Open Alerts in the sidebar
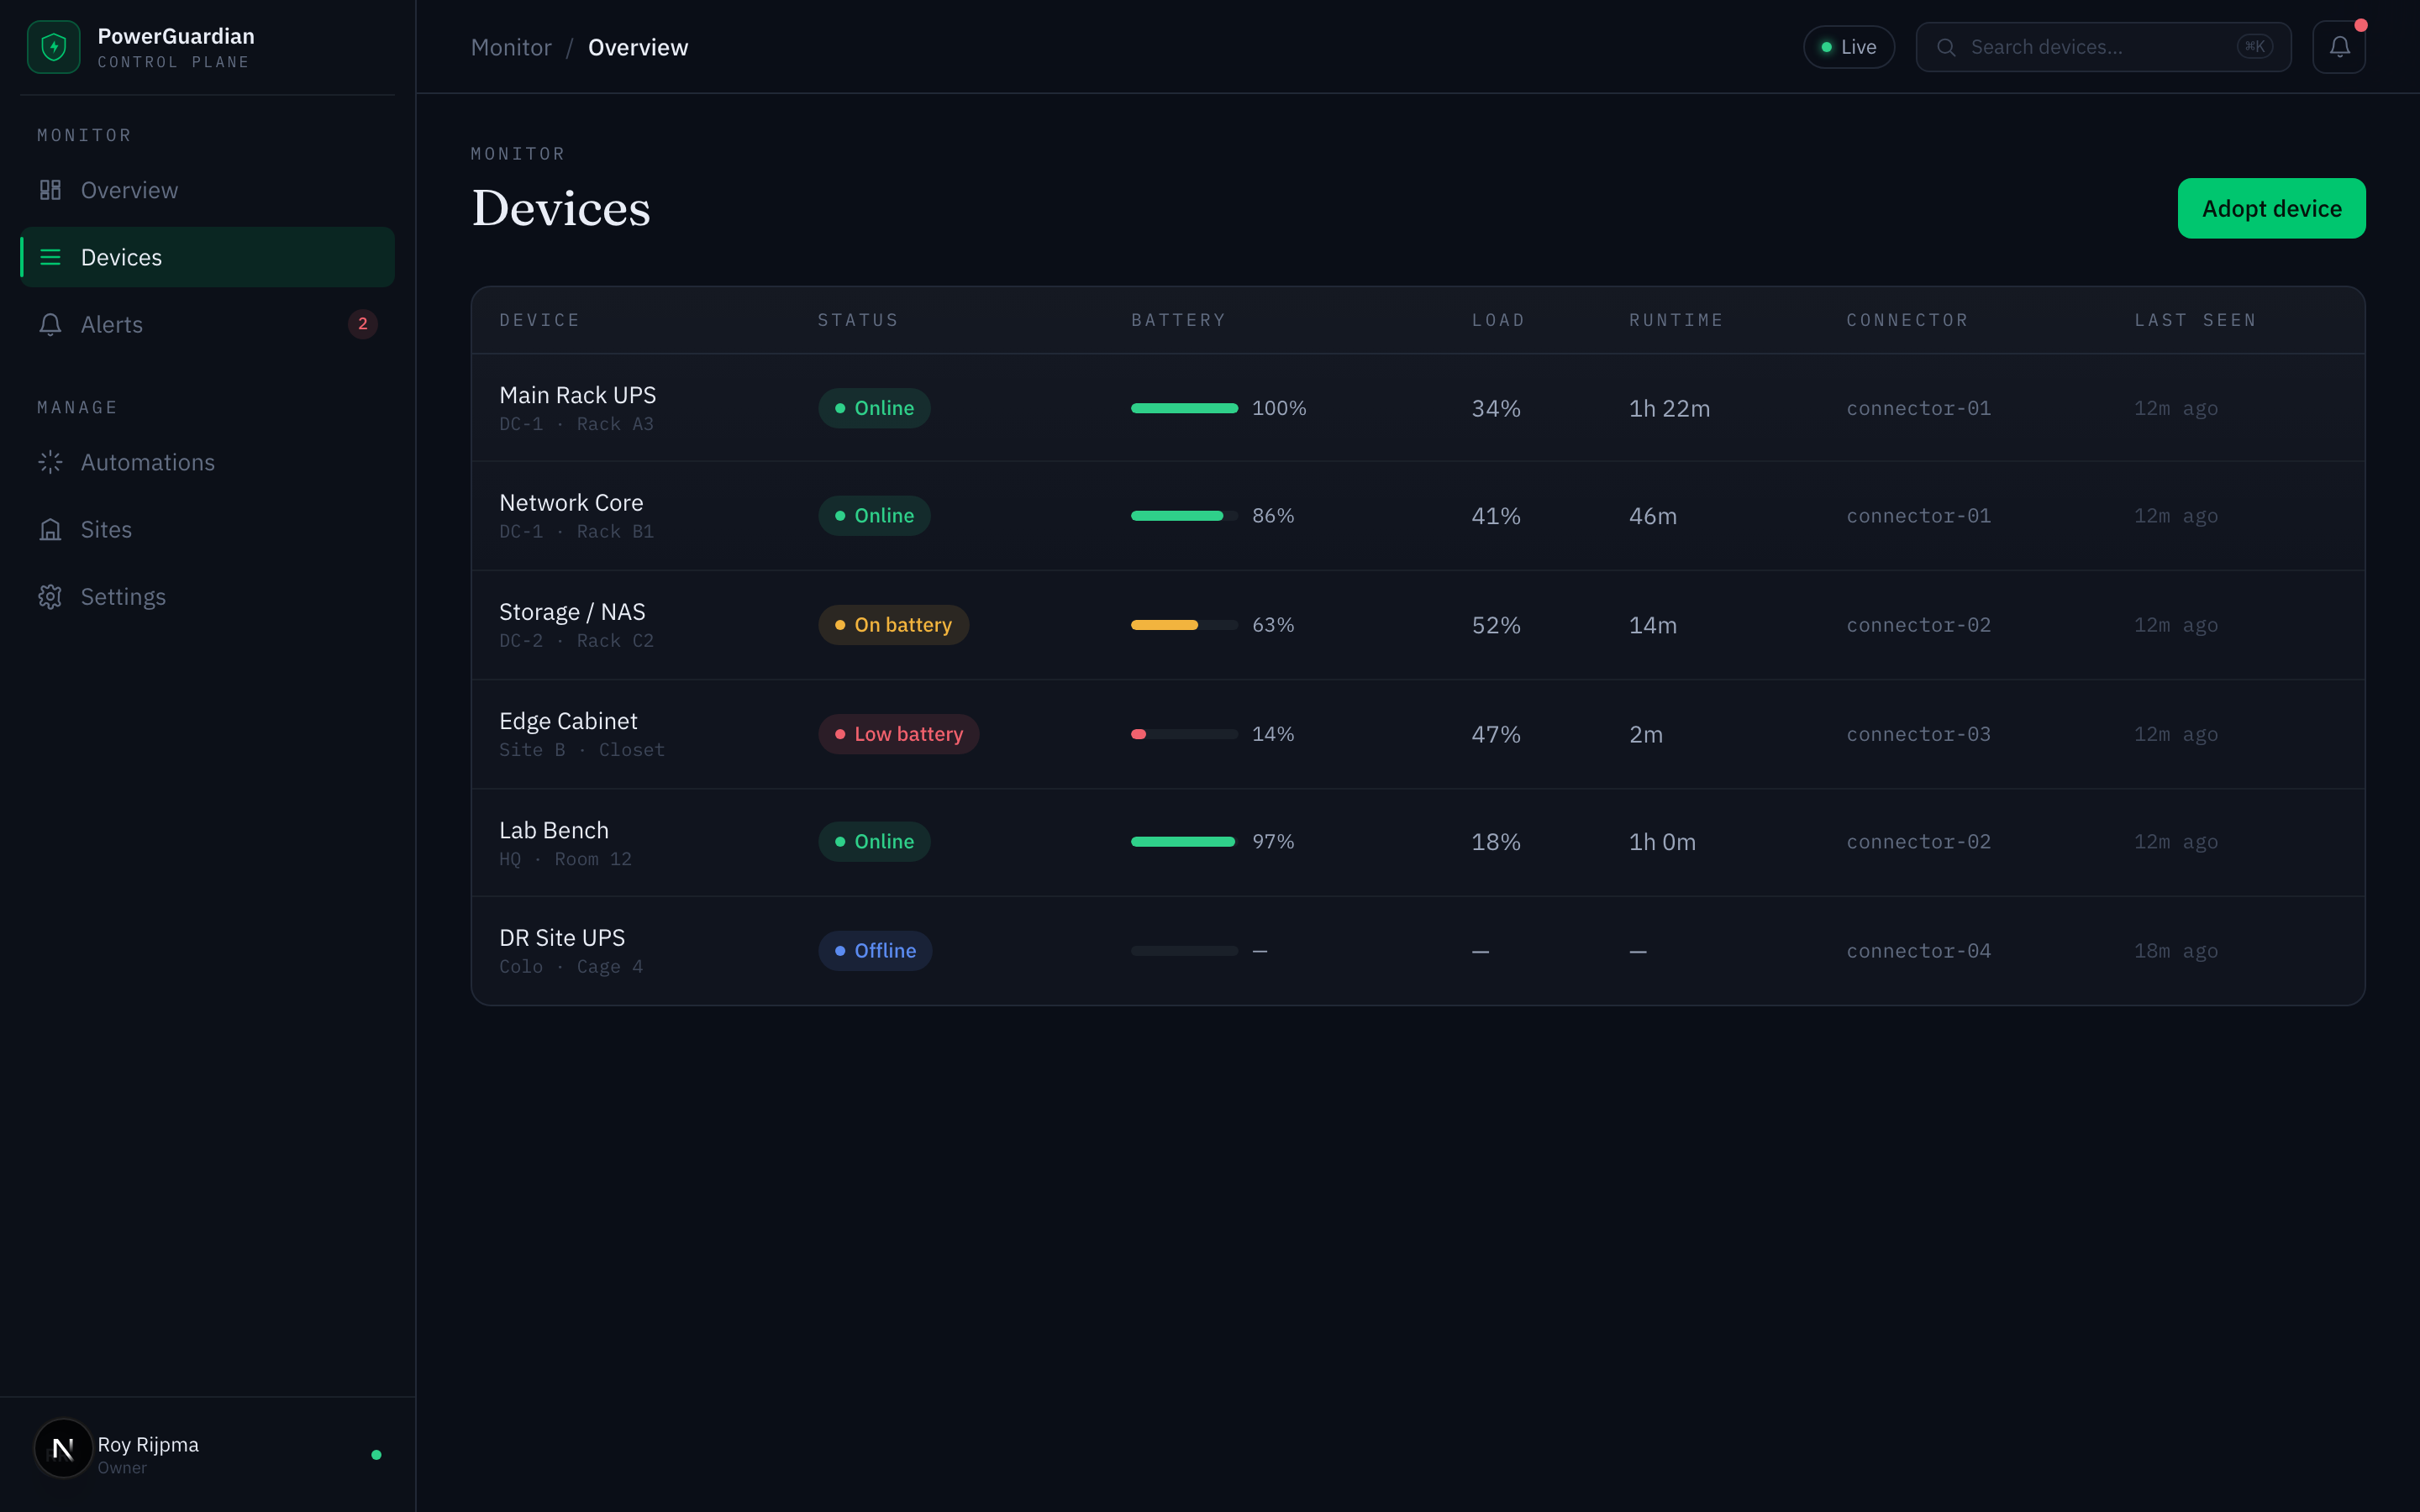This screenshot has height=1512, width=2420. click(207, 324)
